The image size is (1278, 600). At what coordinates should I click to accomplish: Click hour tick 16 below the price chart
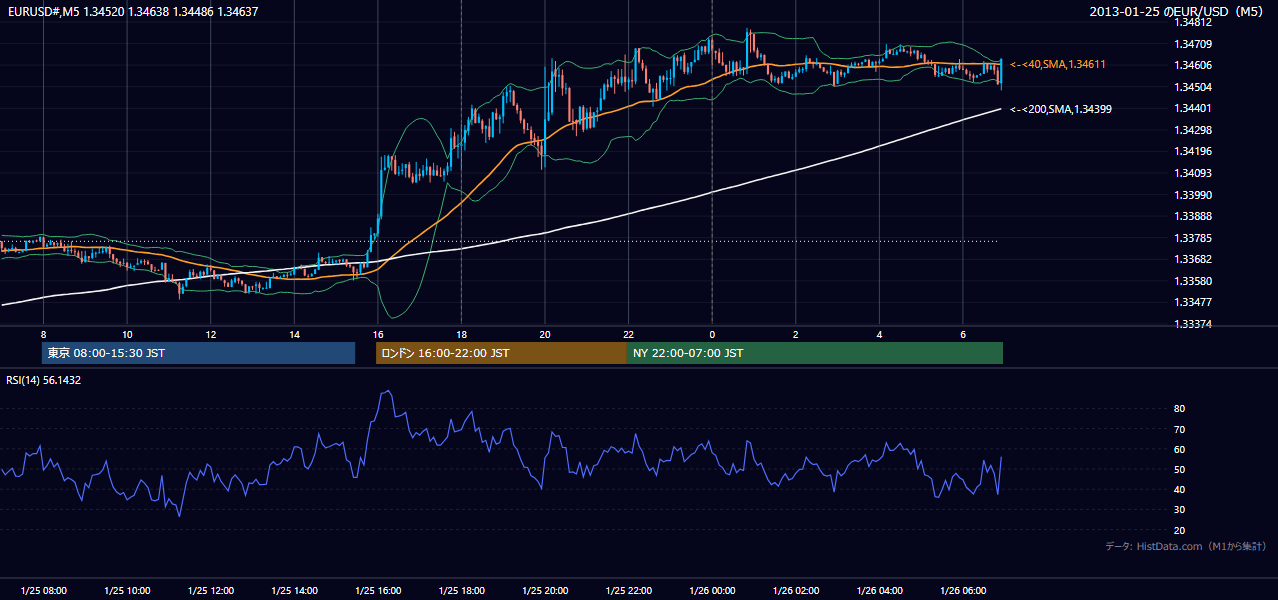click(x=377, y=334)
